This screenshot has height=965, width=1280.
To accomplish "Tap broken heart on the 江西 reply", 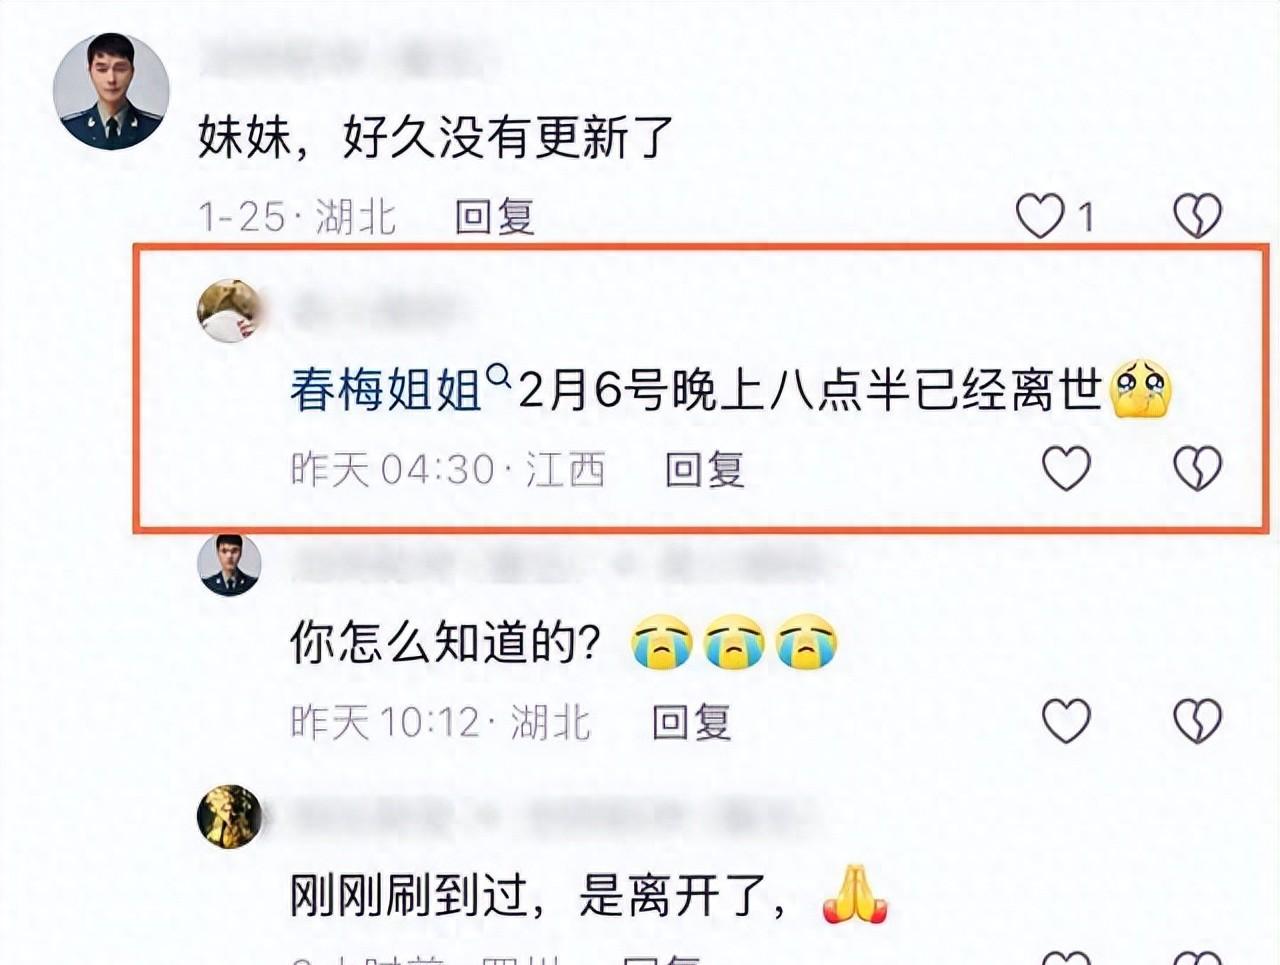I will point(1197,468).
